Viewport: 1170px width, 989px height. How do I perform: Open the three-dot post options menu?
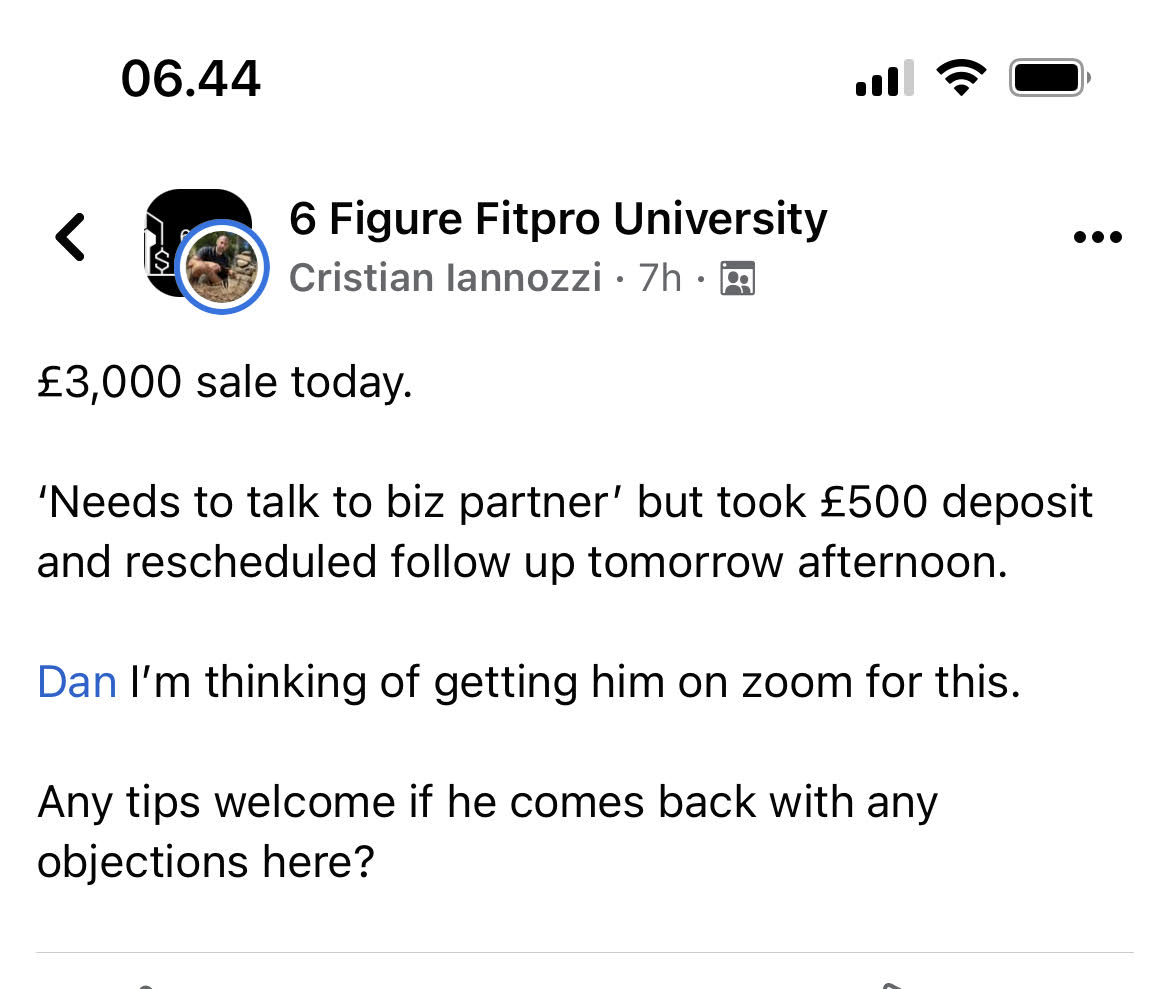[x=1097, y=237]
